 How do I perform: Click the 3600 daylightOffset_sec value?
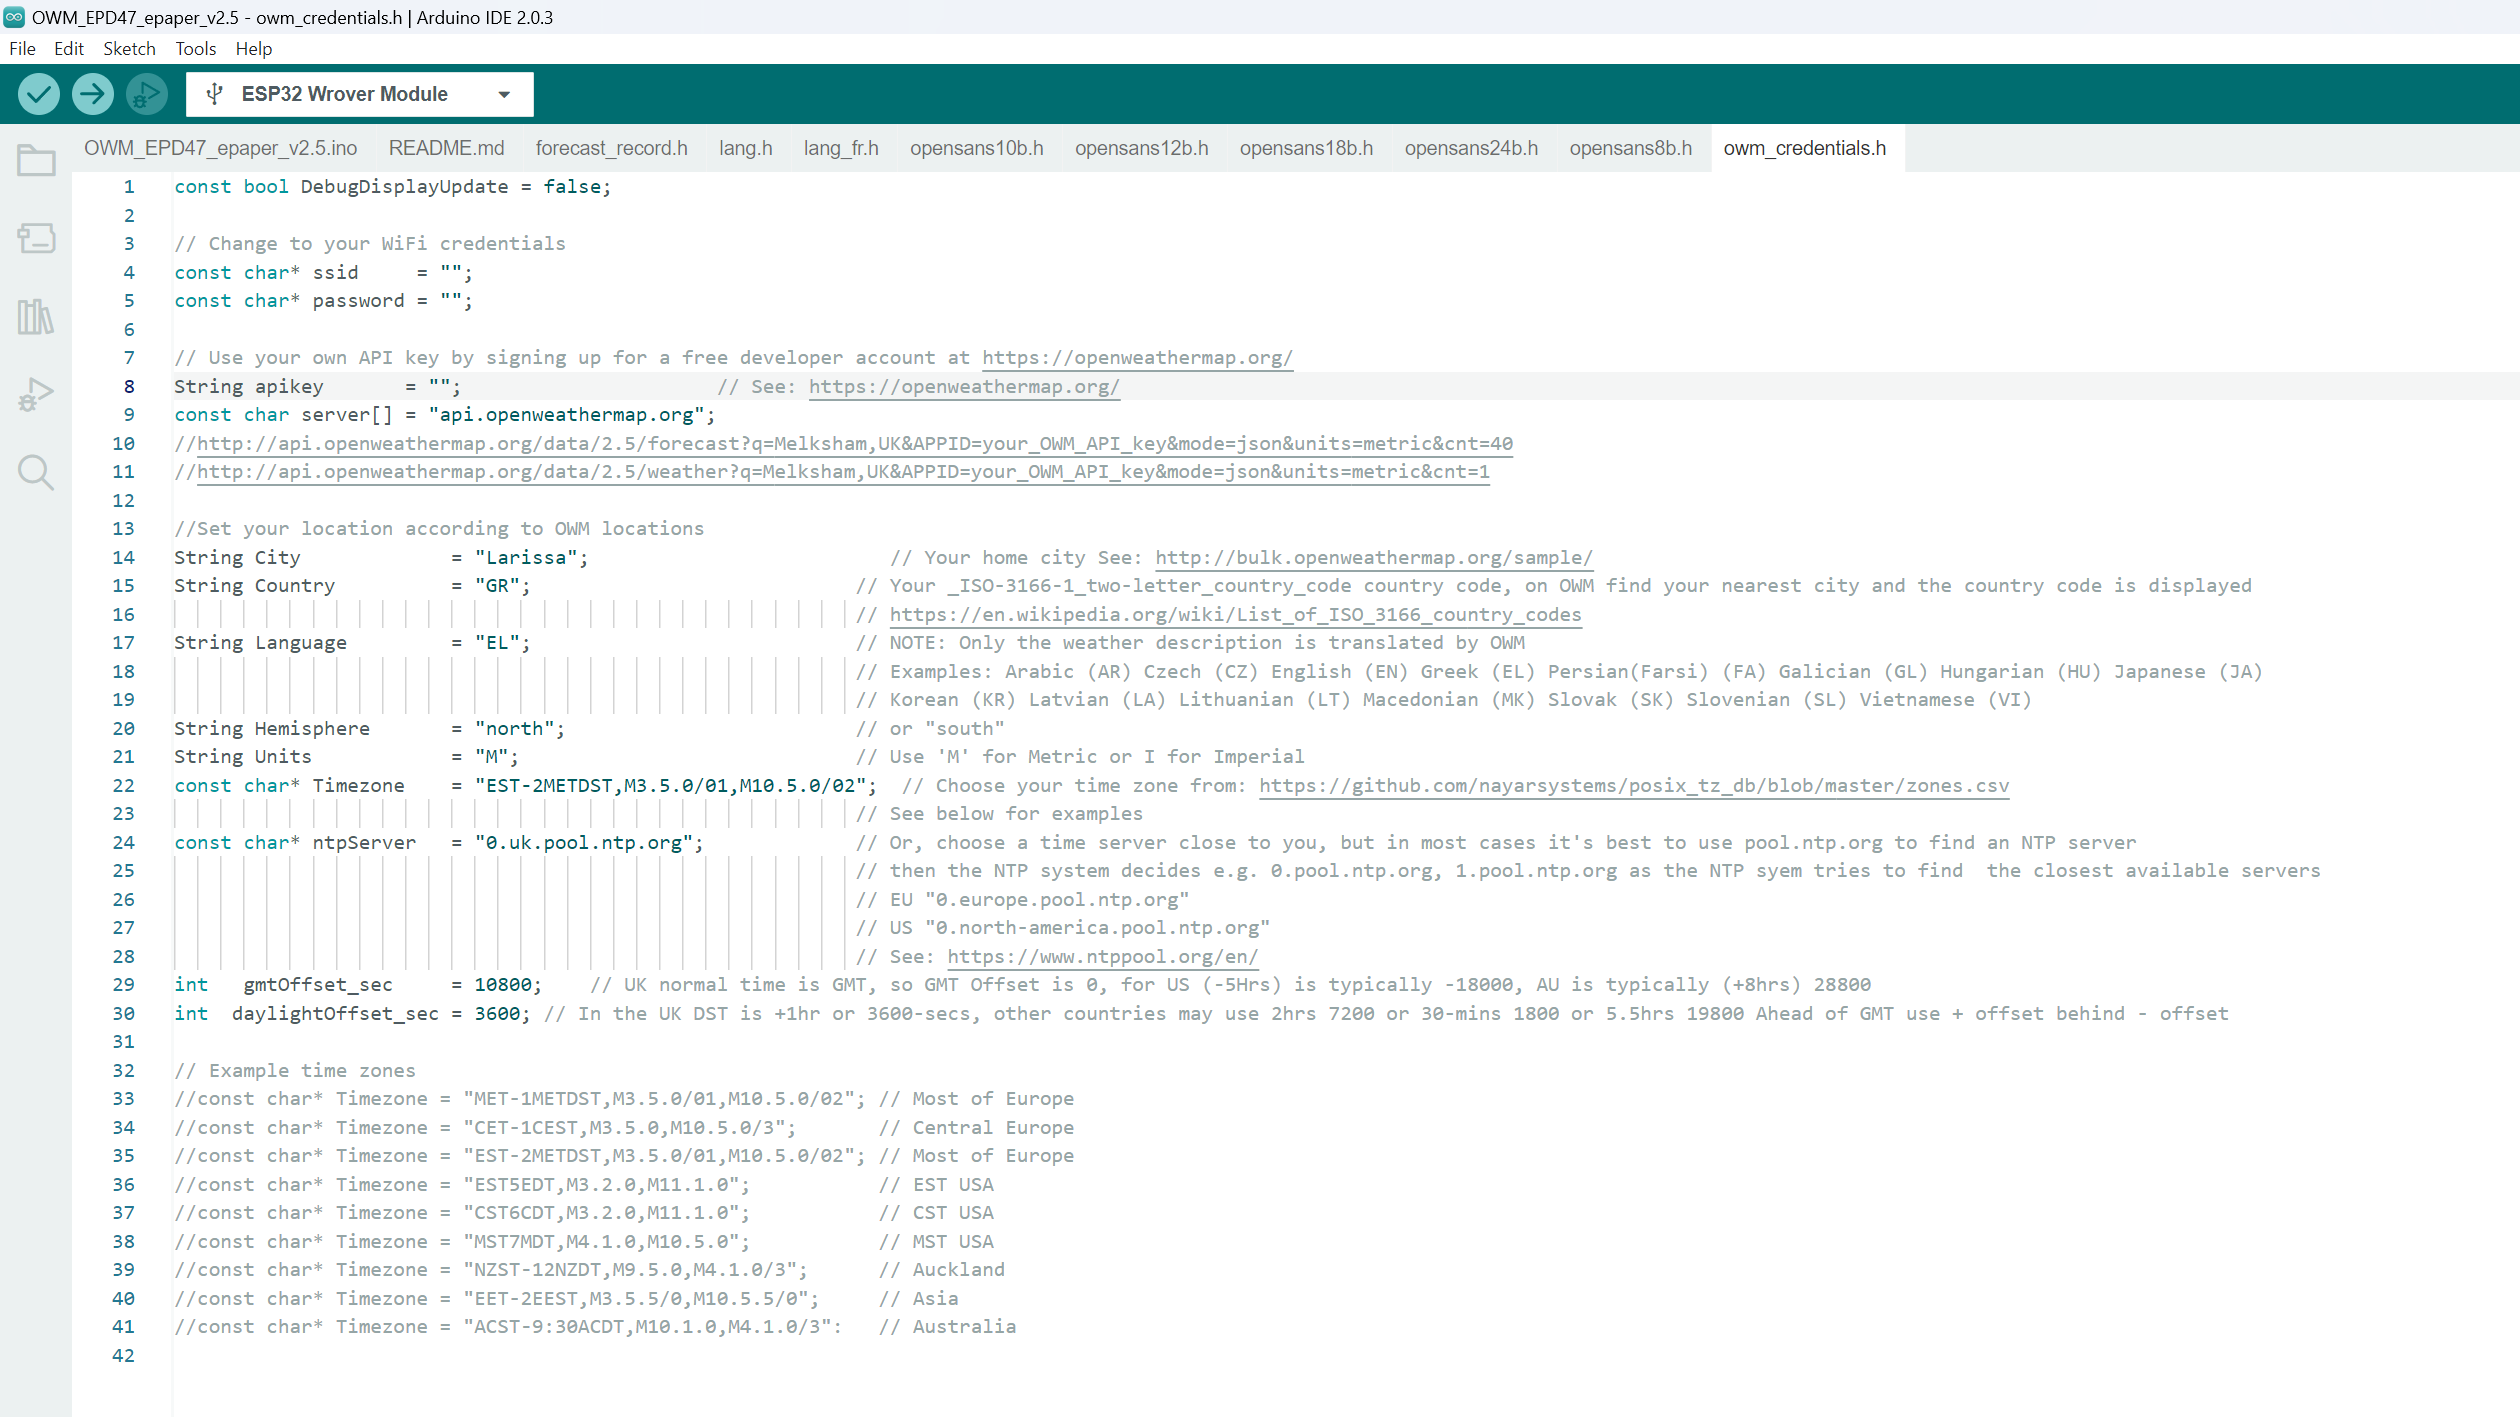pos(497,1013)
